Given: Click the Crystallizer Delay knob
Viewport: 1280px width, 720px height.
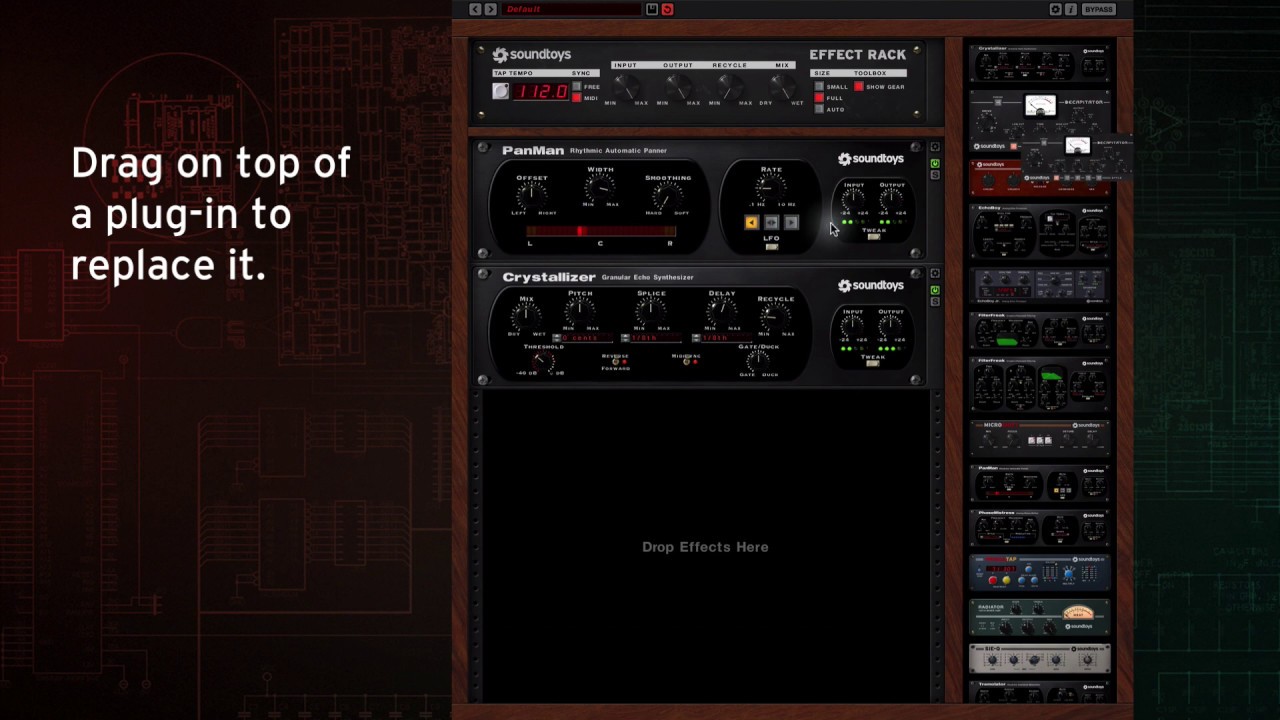Looking at the screenshot, I should coord(721,312).
